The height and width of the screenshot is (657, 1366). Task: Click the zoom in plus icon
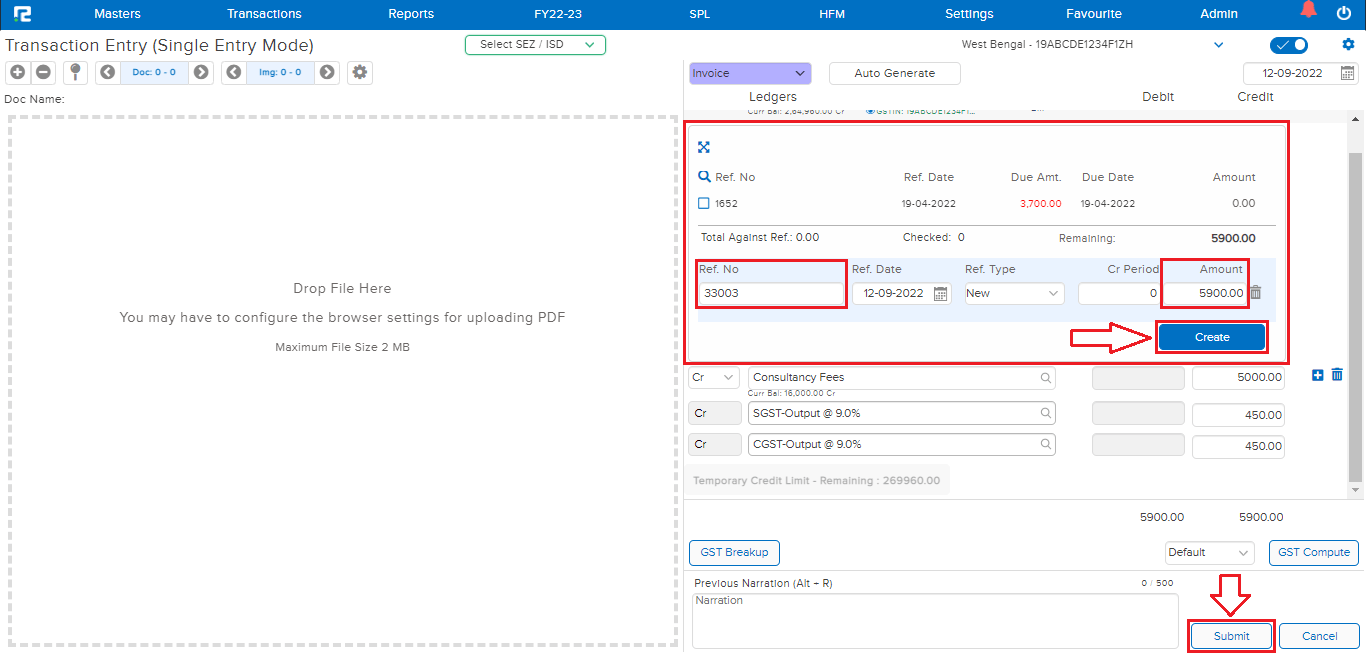click(18, 72)
